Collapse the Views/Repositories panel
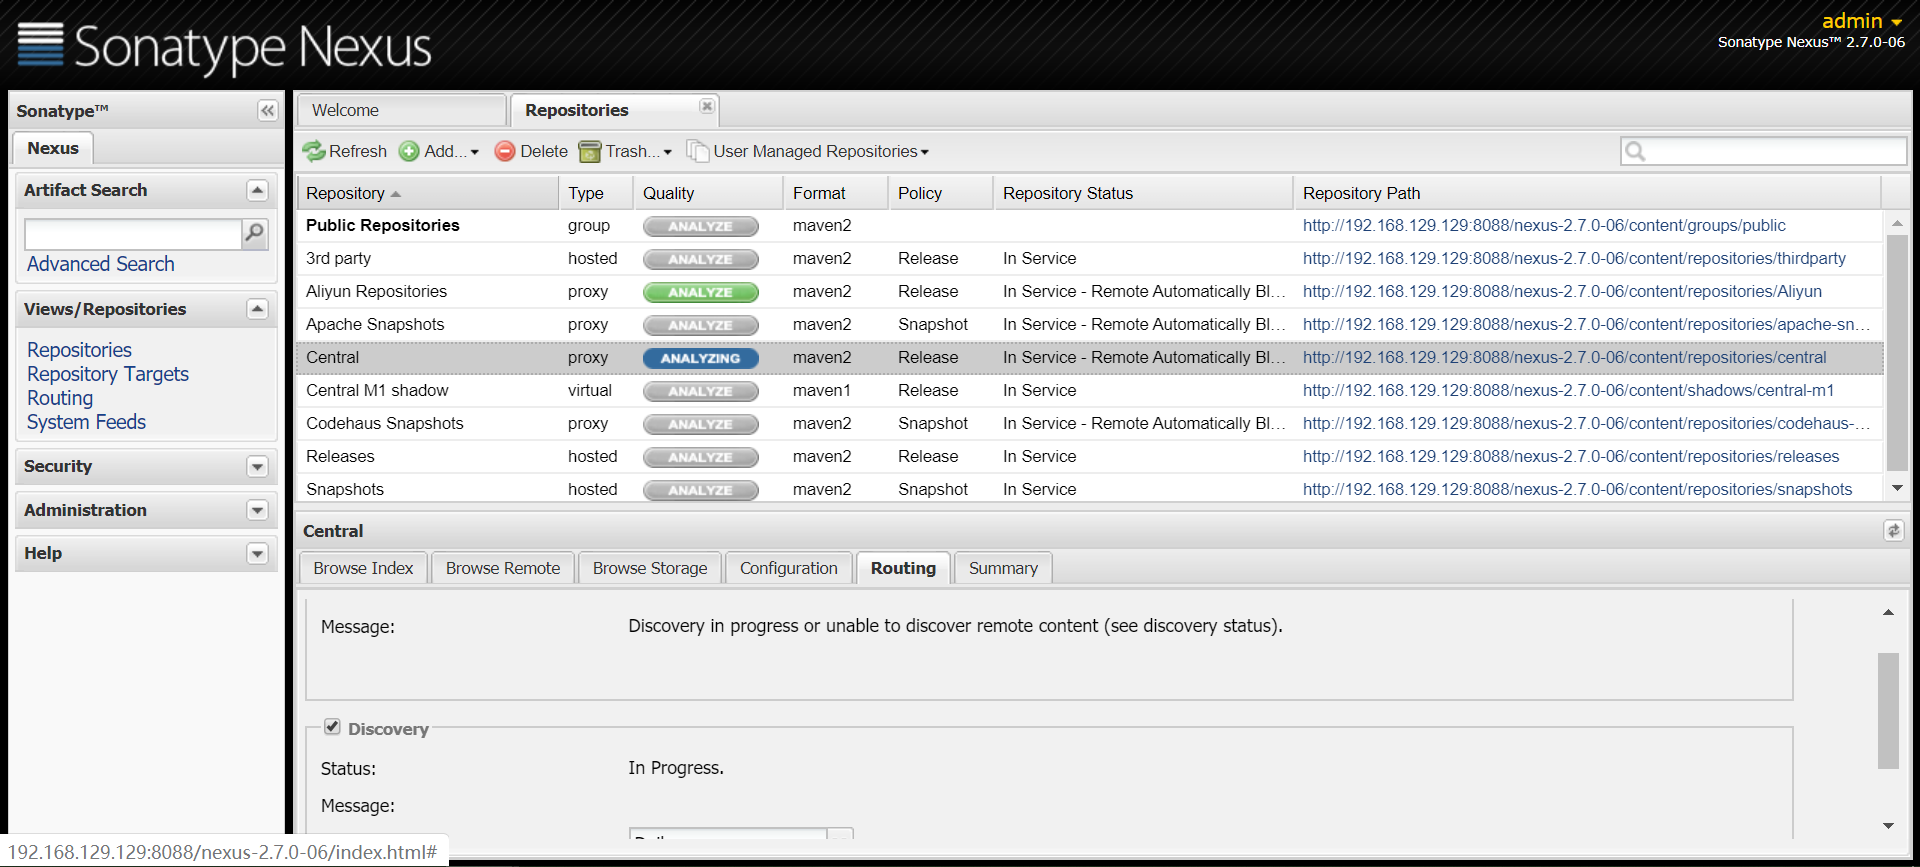The height and width of the screenshot is (867, 1920). 257,309
